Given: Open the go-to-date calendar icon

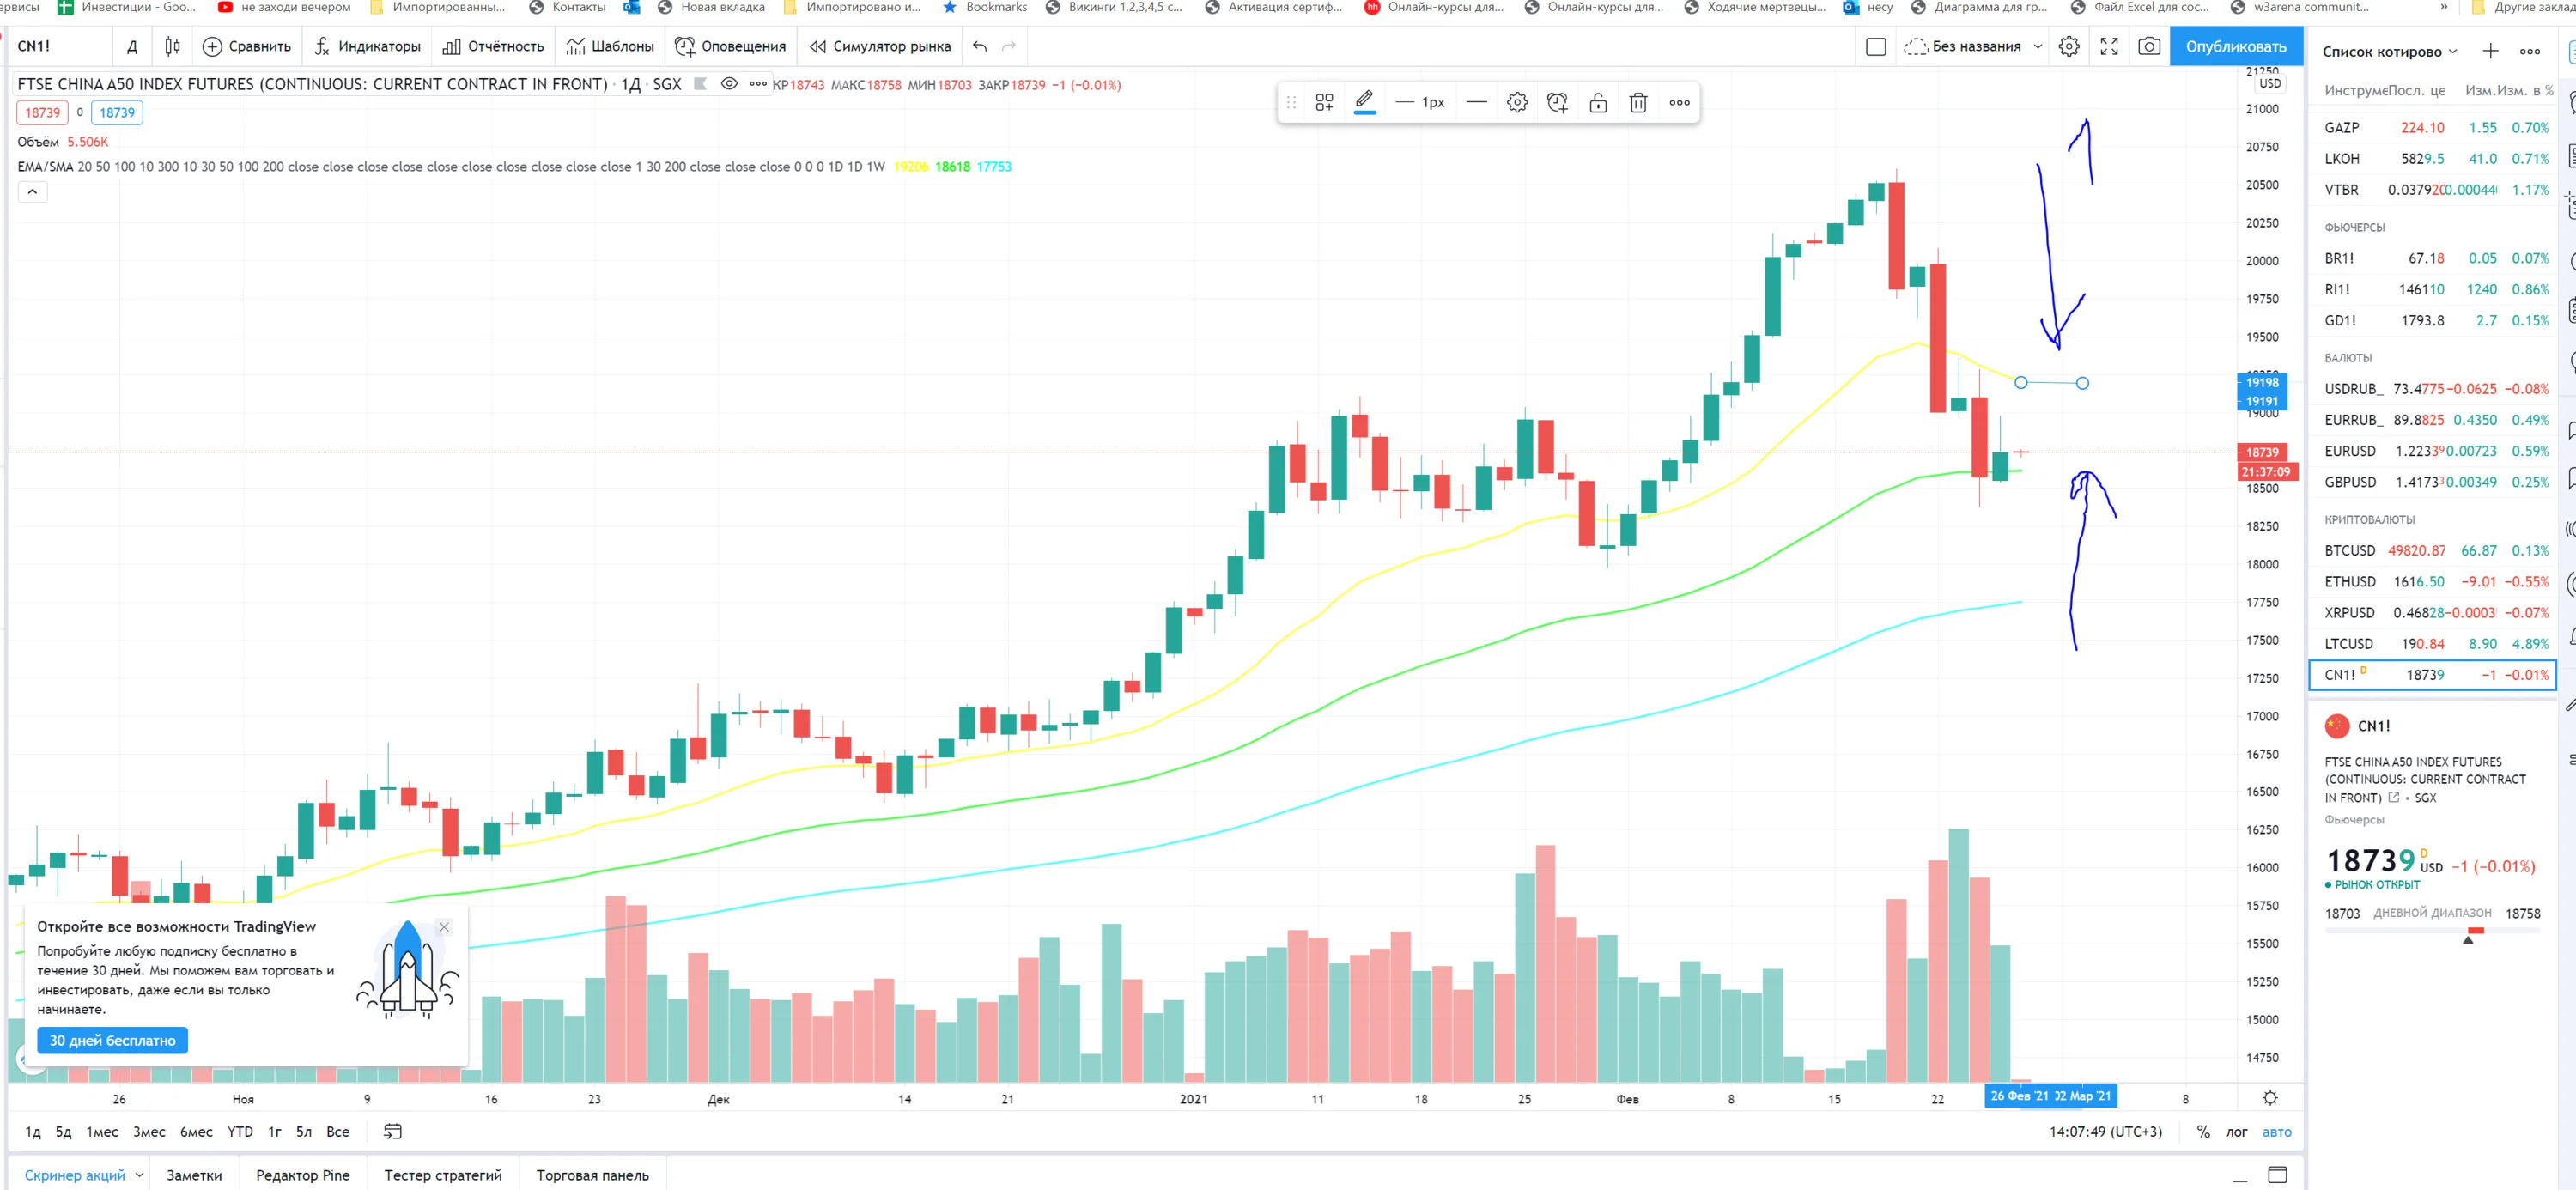Looking at the screenshot, I should [393, 1131].
